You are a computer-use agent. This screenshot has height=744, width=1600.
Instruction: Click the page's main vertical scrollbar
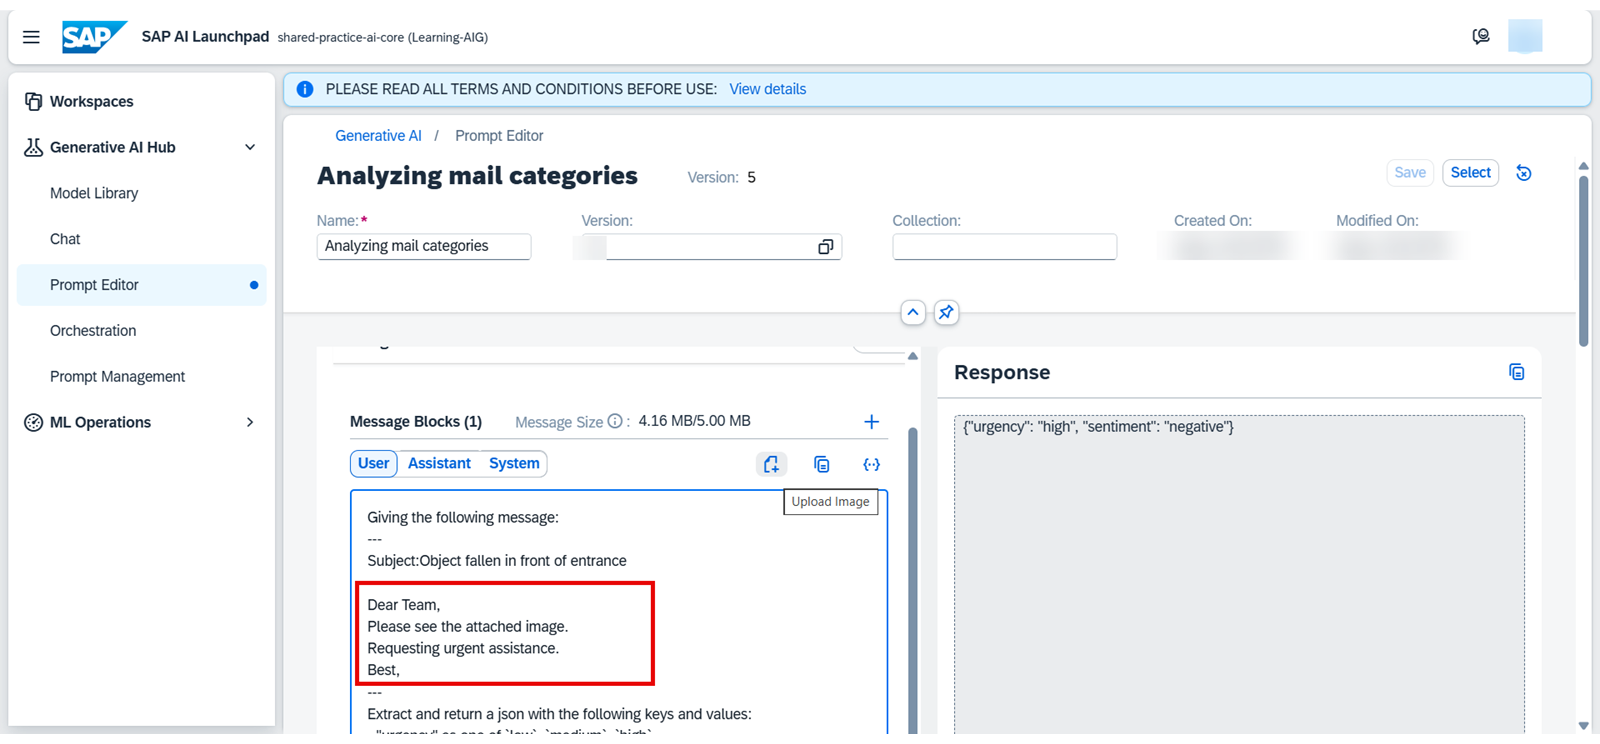point(1583,262)
